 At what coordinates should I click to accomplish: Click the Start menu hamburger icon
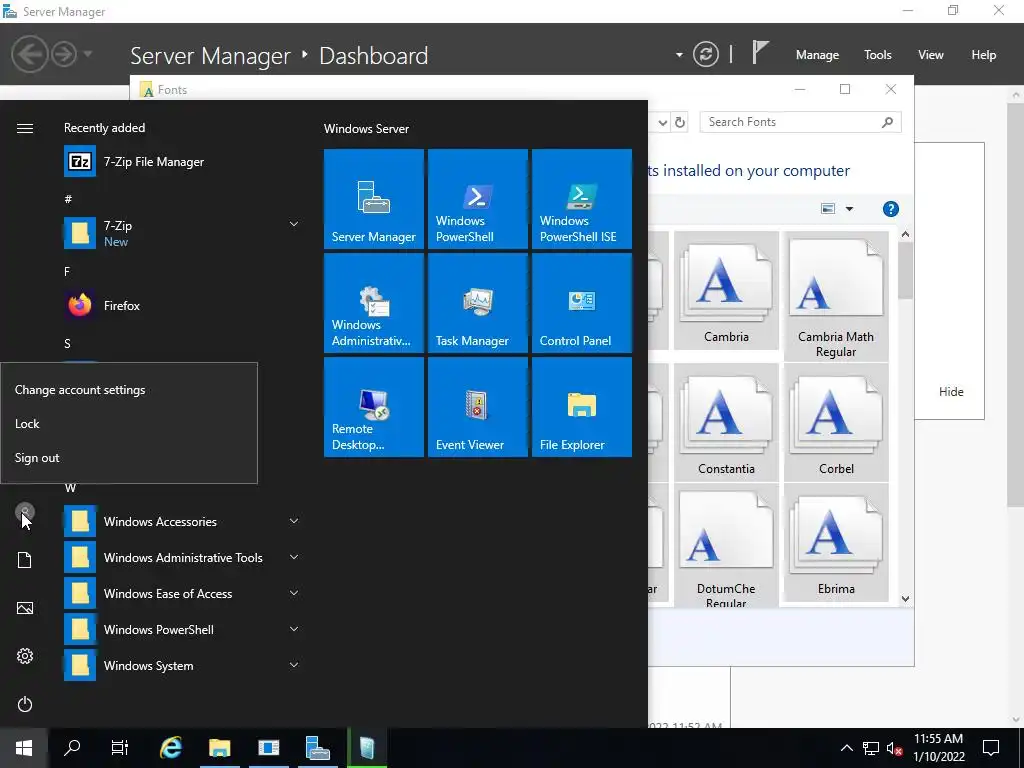coord(25,128)
